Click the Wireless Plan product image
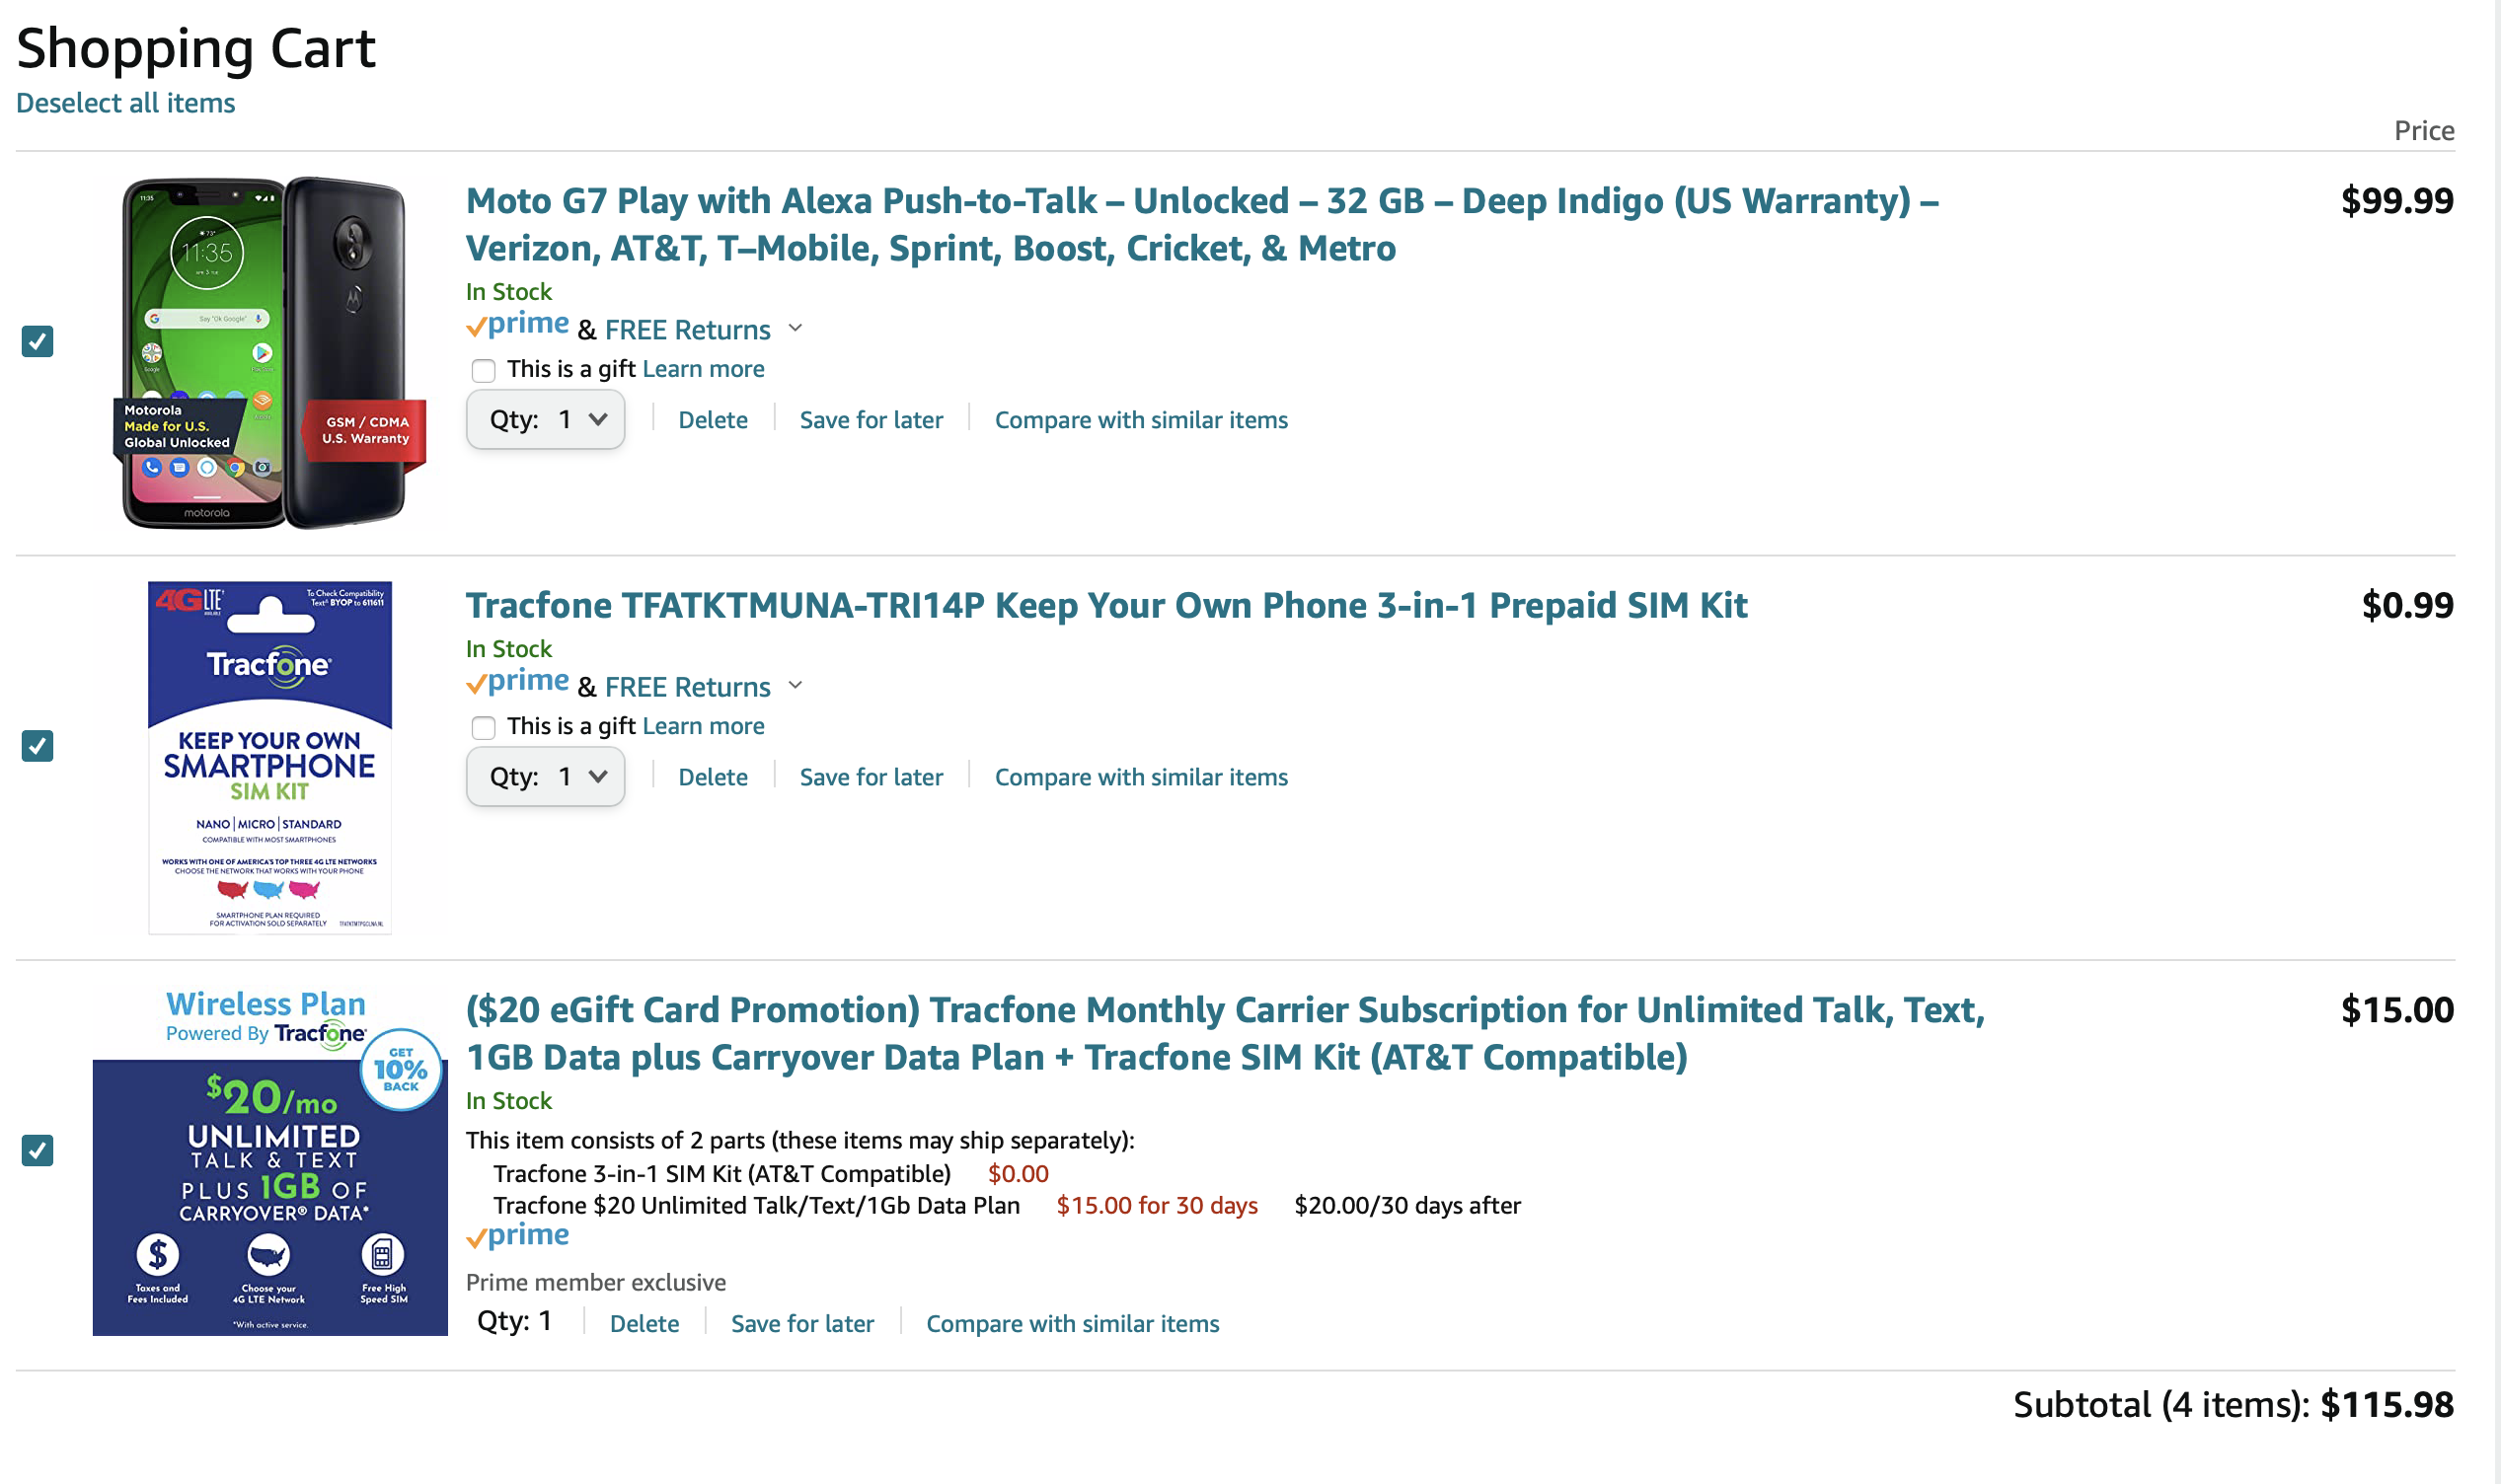 point(269,1162)
